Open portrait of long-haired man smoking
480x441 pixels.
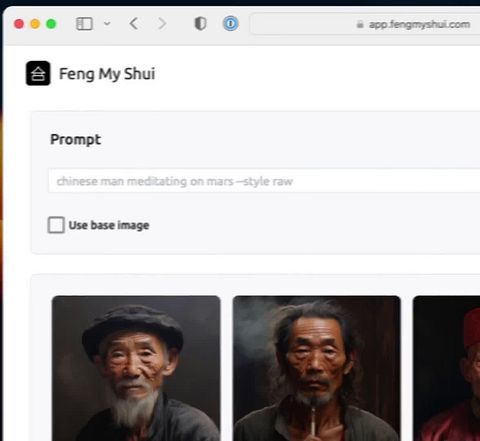(x=317, y=368)
